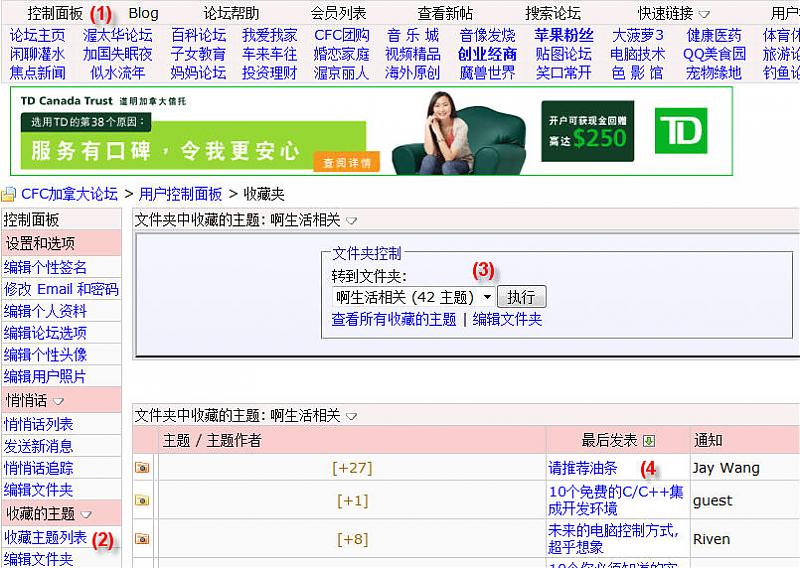Open the 收藏主题列表 sidebar link
800x568 pixels.
point(45,538)
